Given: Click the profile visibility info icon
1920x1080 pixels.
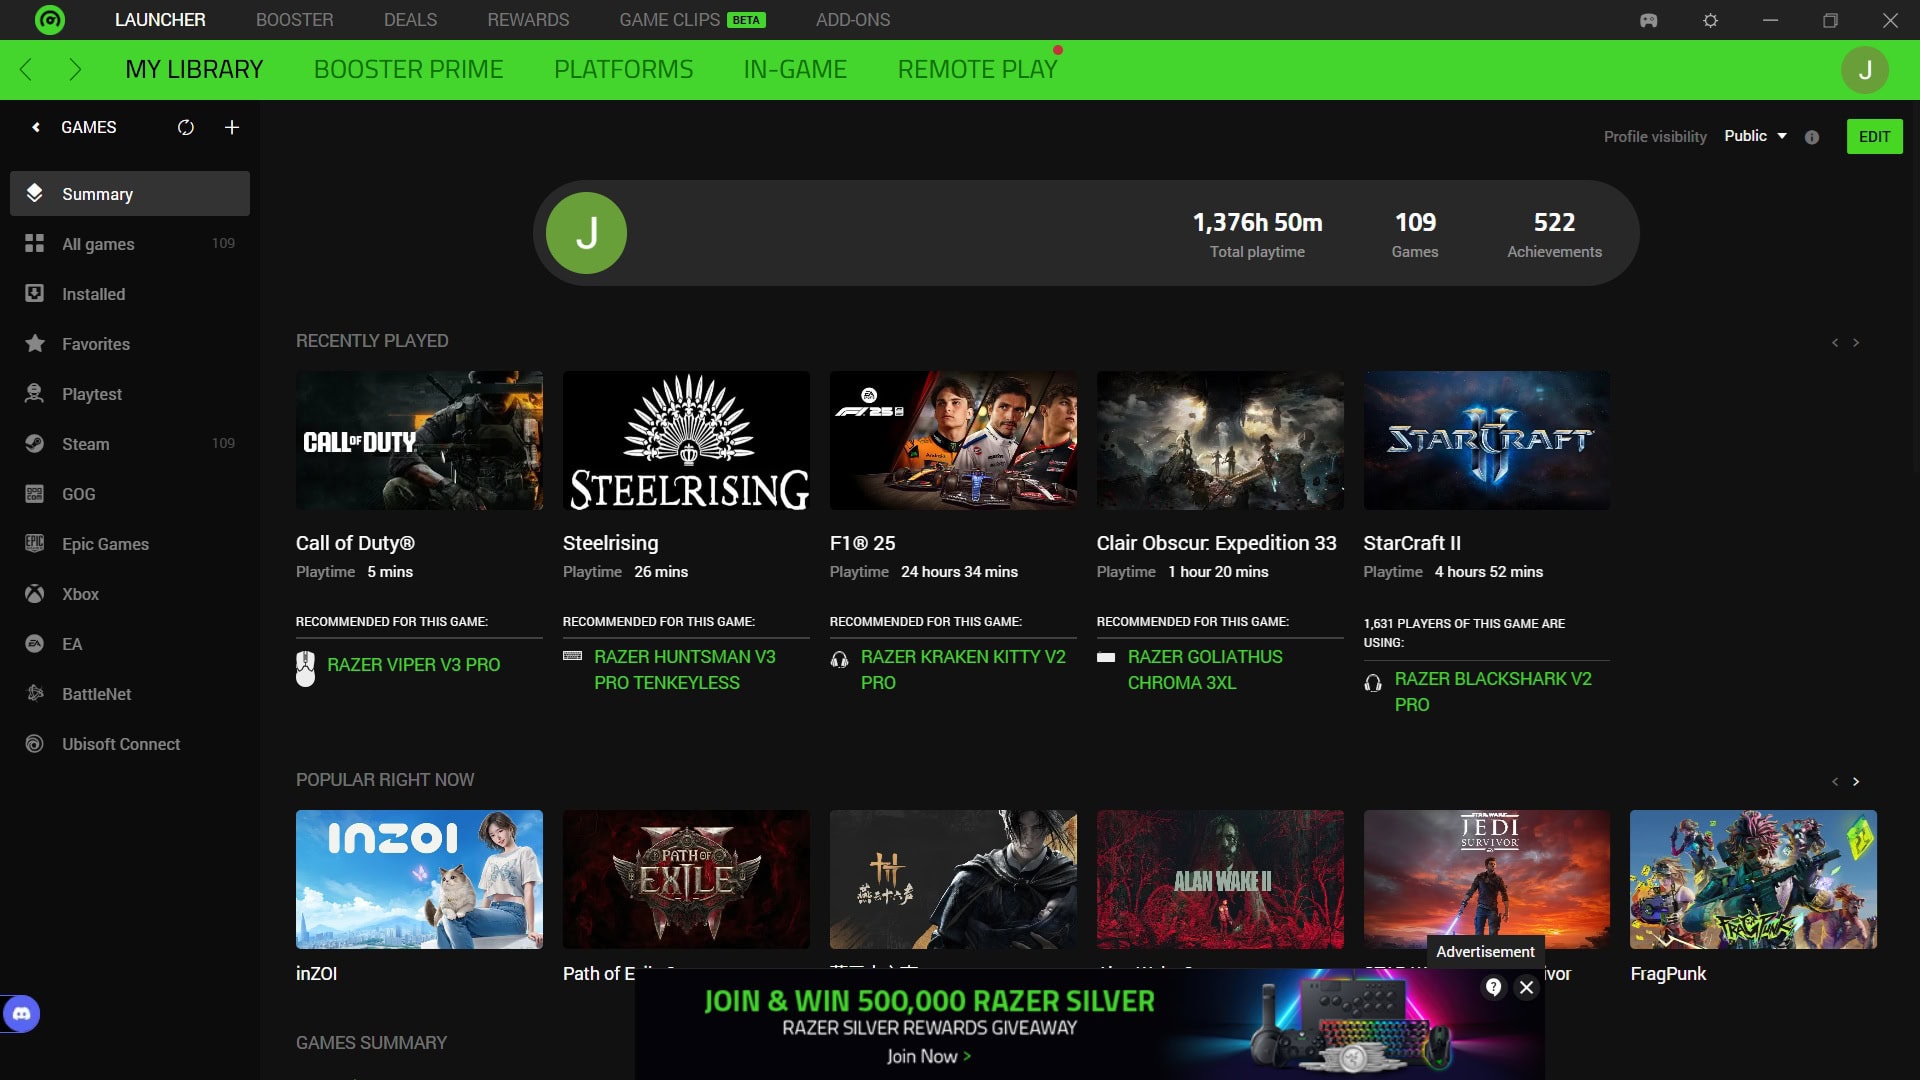Looking at the screenshot, I should pyautogui.click(x=1812, y=137).
